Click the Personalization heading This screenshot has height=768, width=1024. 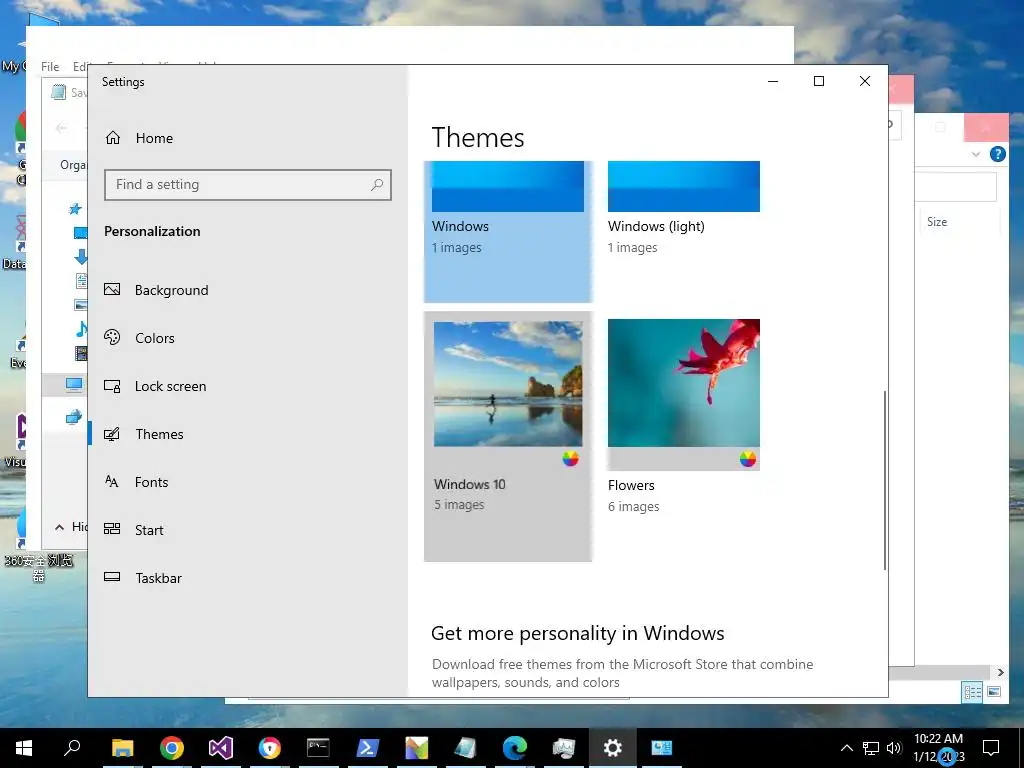[152, 231]
